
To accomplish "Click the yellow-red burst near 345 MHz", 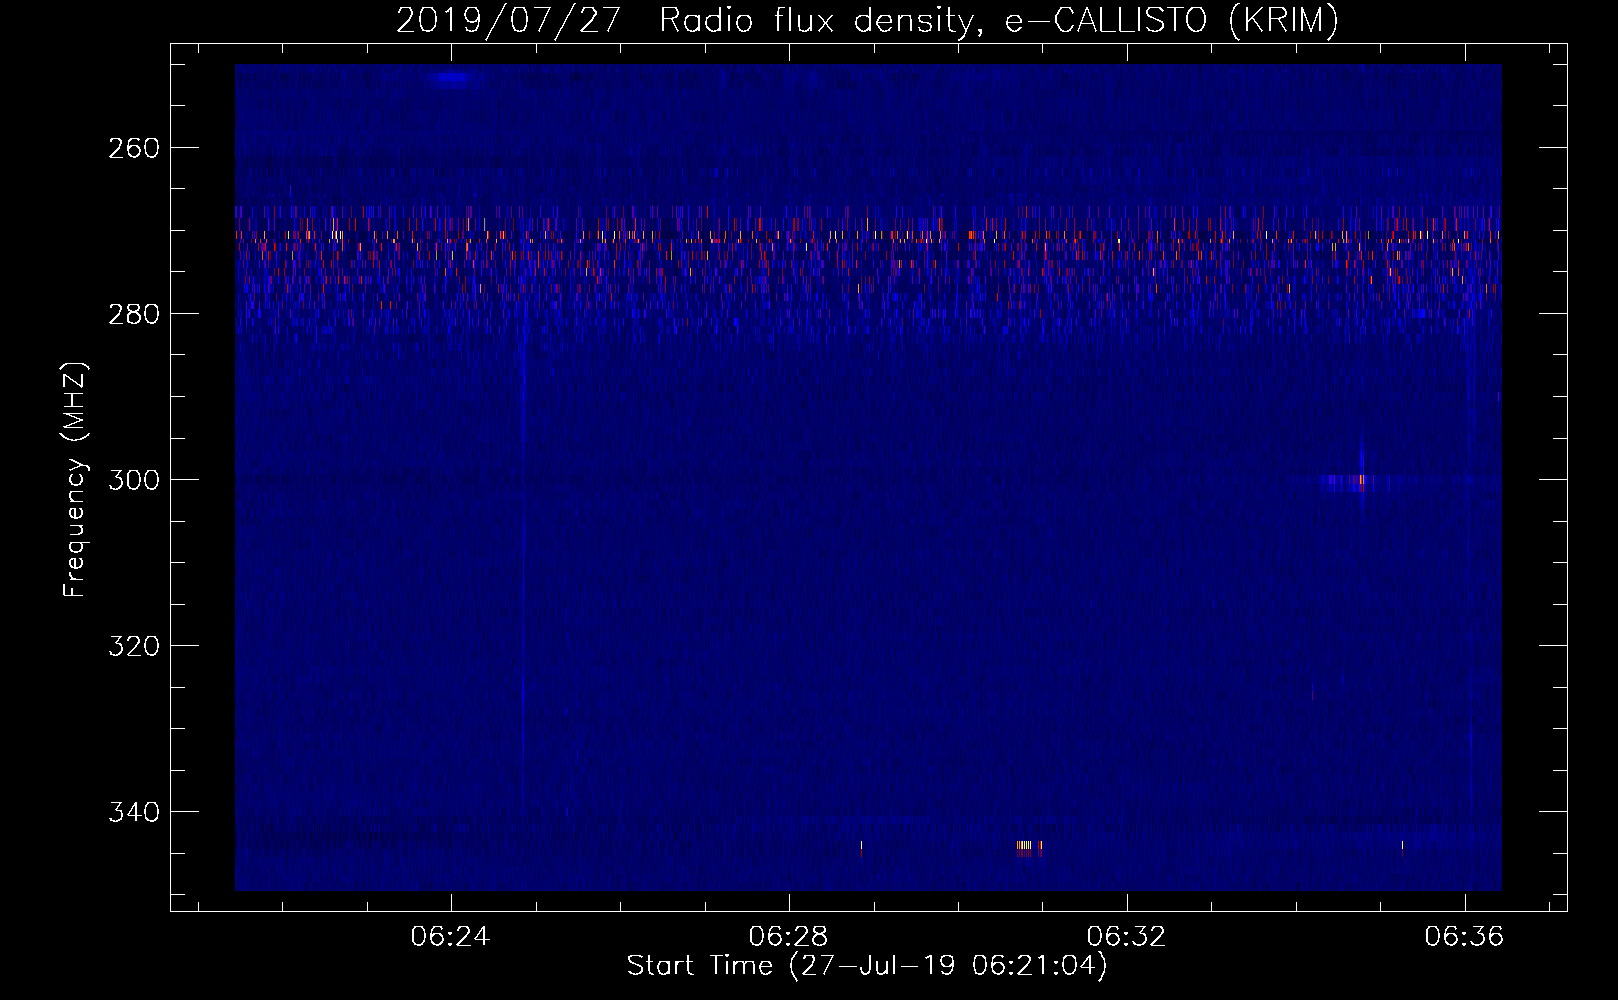I will 1029,847.
